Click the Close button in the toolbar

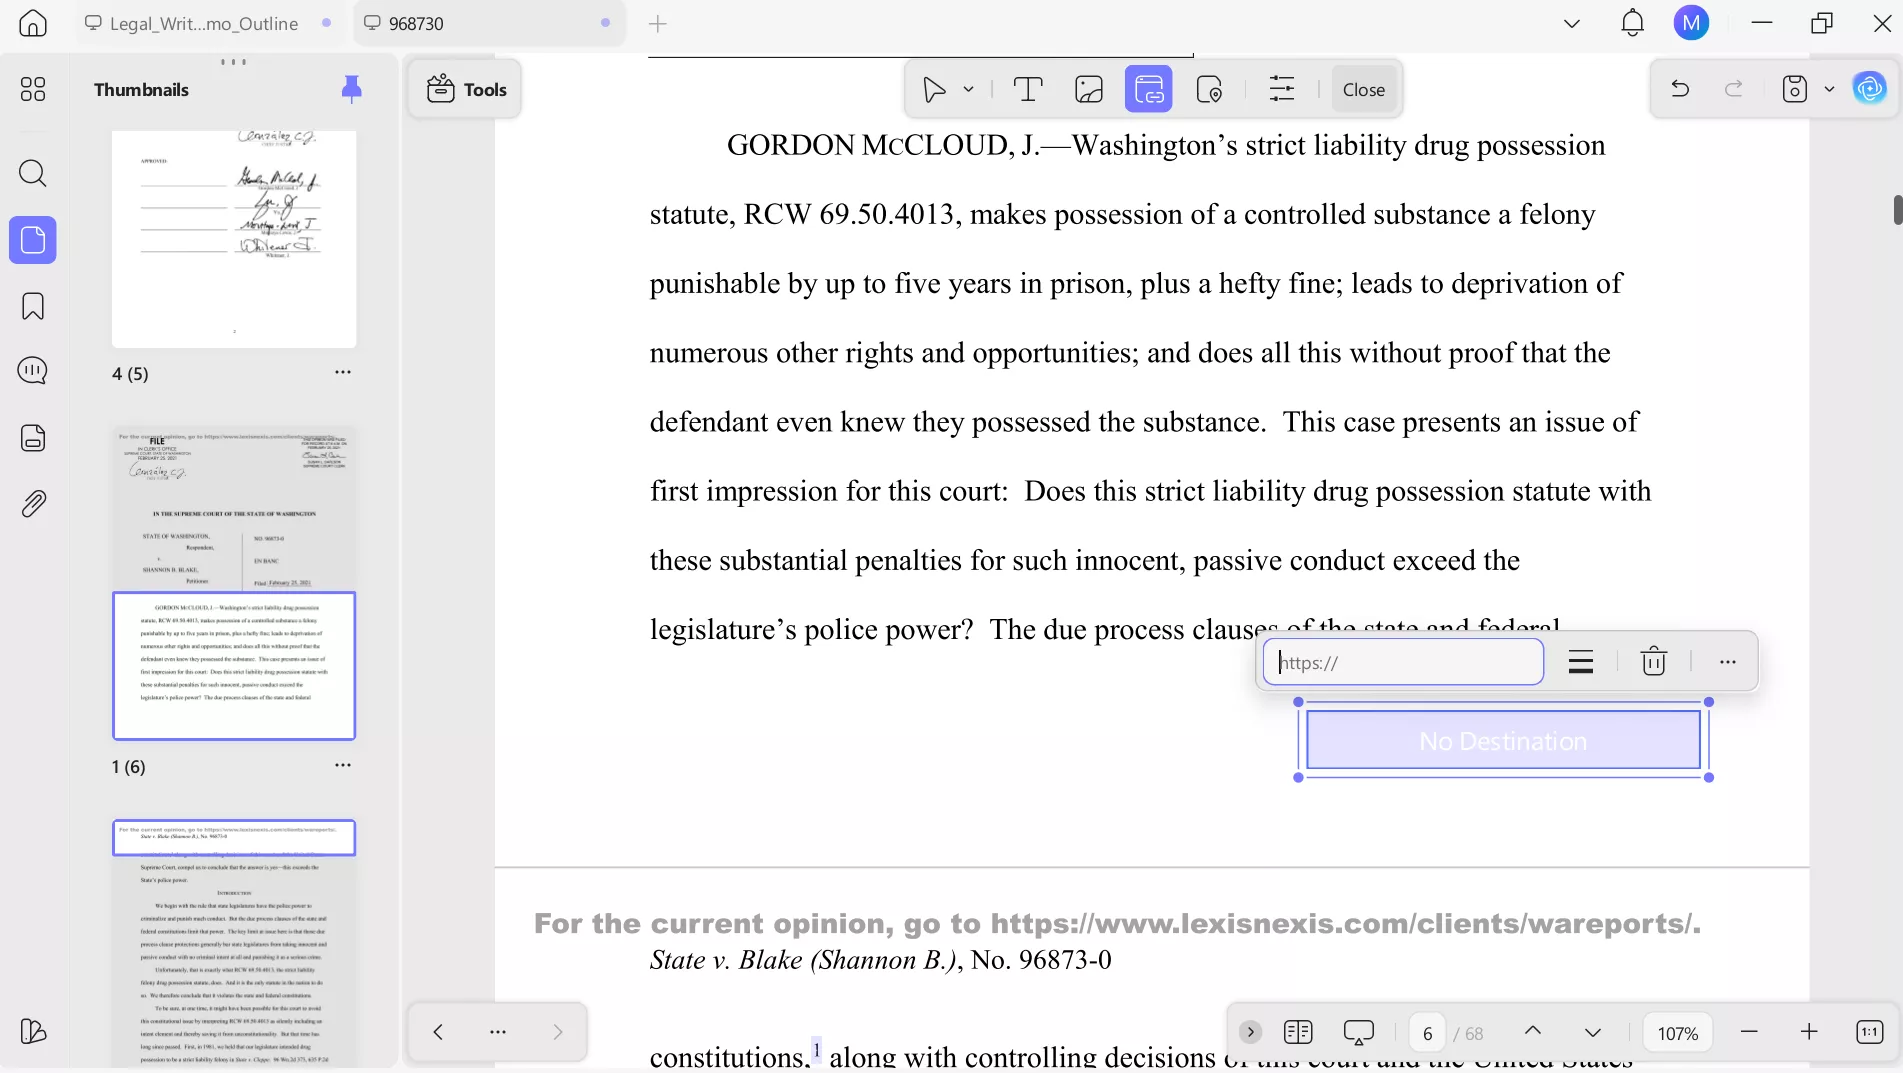point(1363,89)
